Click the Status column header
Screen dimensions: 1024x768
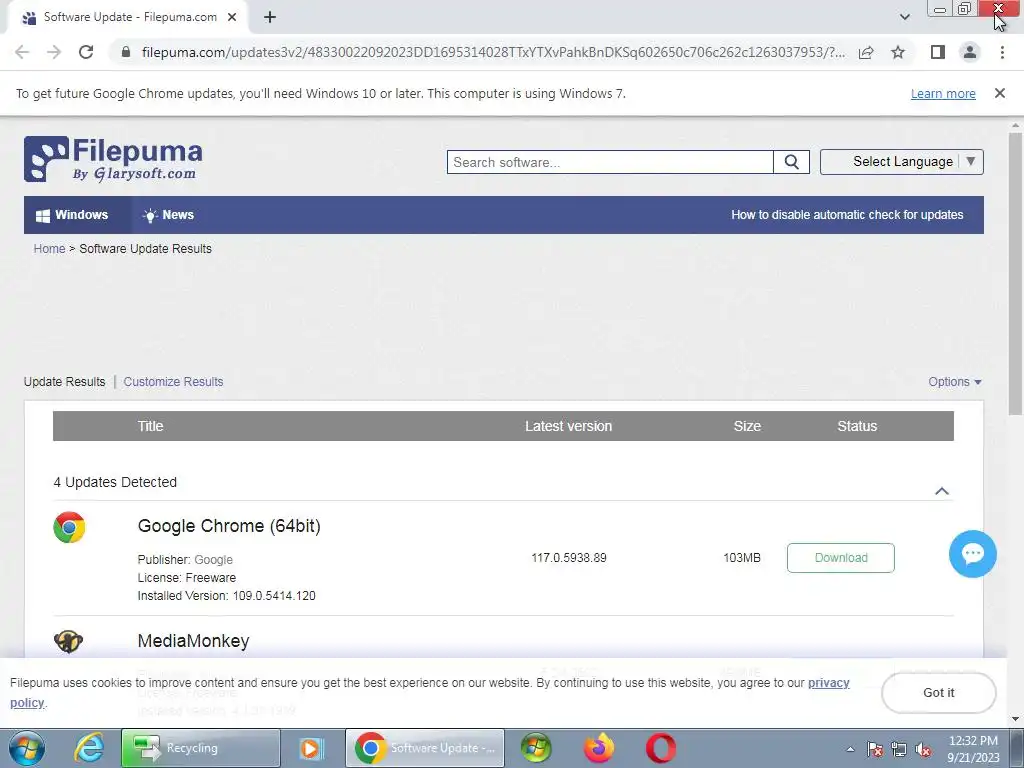click(x=857, y=426)
